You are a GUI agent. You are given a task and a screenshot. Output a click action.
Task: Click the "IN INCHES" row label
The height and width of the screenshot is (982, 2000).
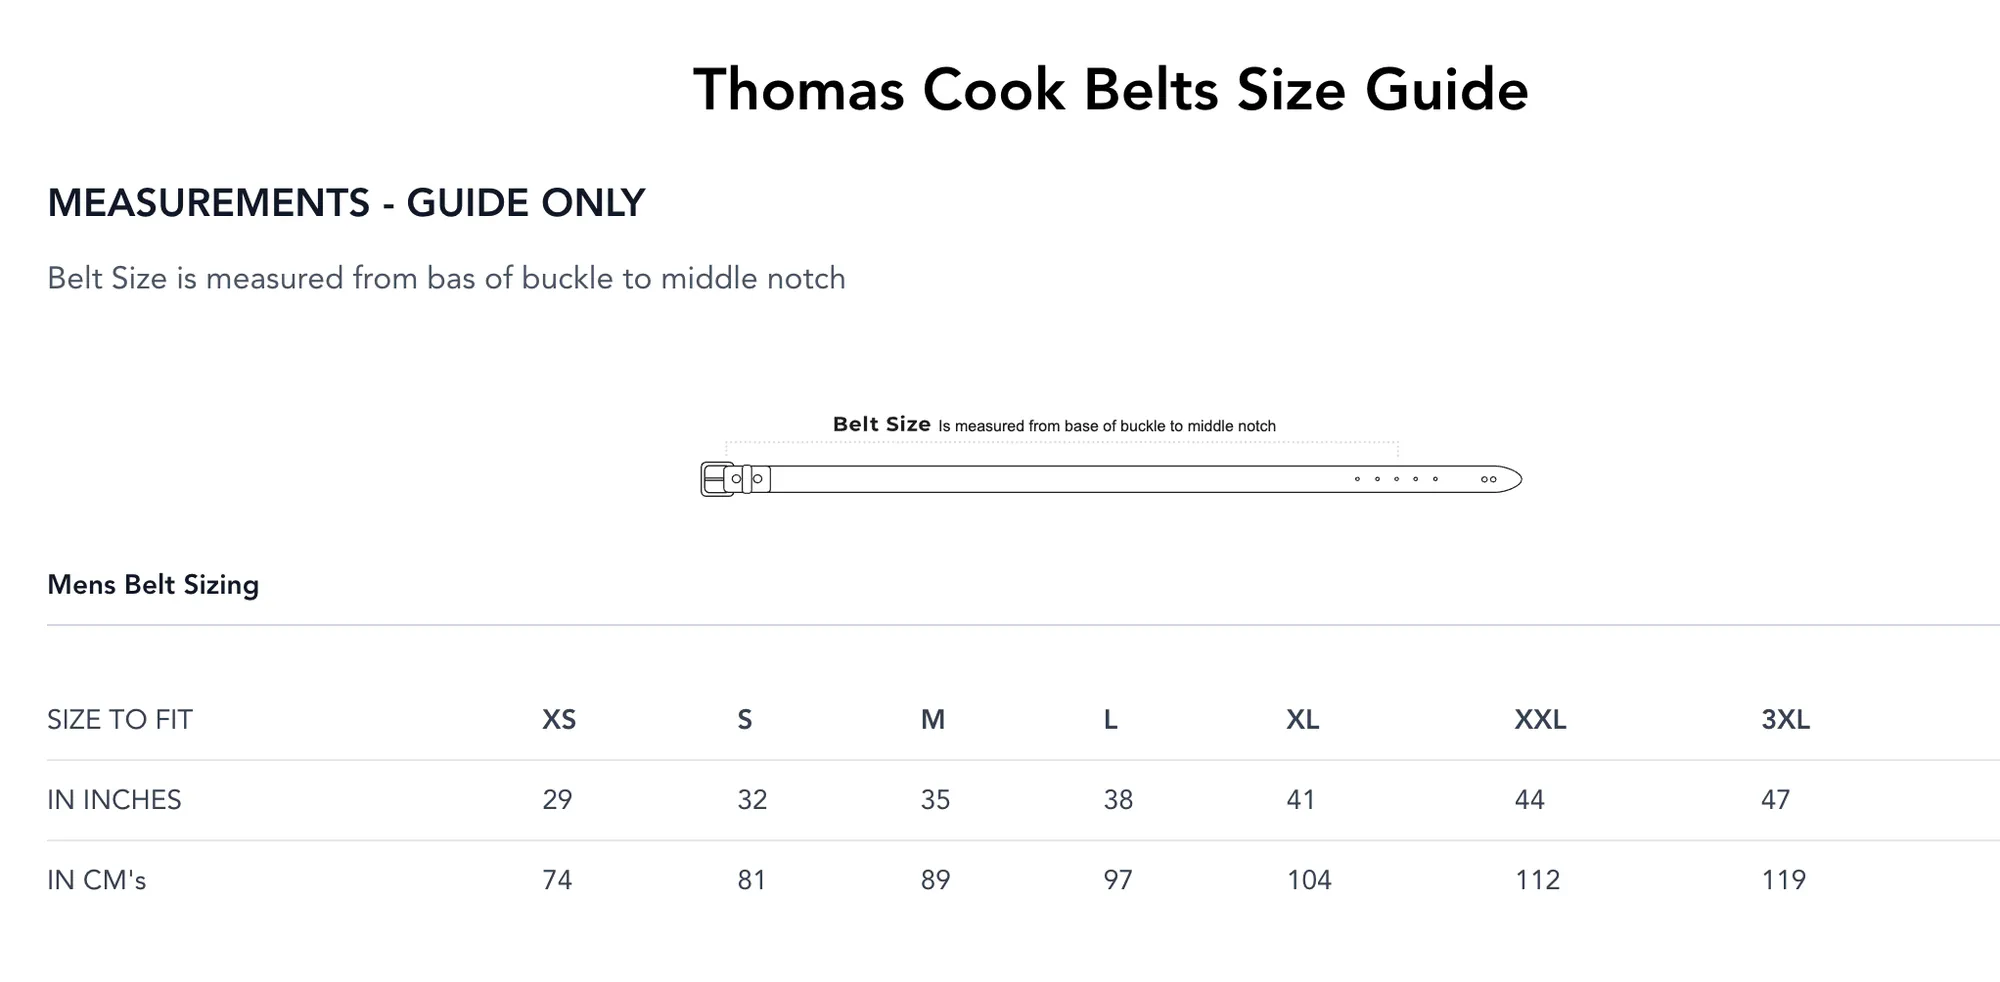[114, 800]
